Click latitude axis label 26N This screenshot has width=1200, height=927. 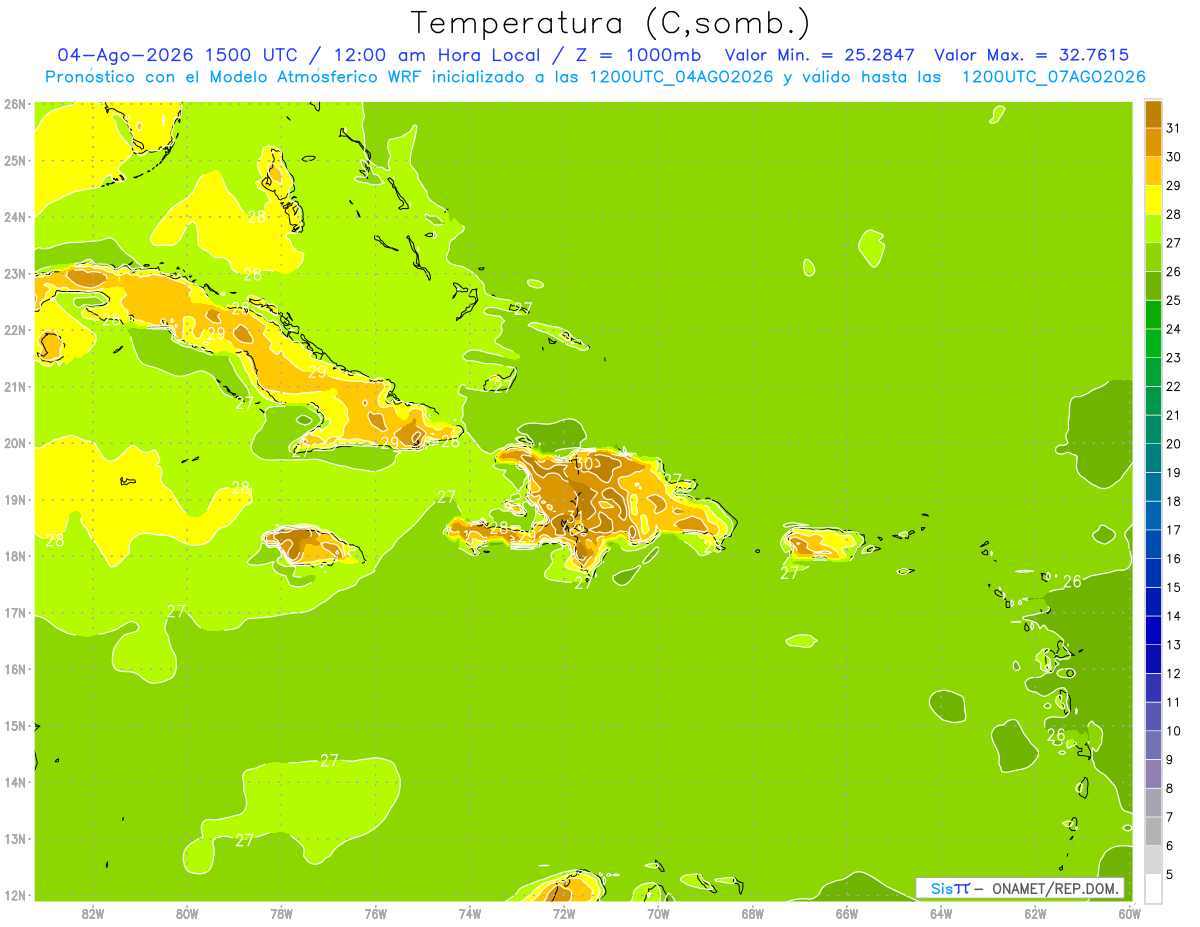click(14, 104)
